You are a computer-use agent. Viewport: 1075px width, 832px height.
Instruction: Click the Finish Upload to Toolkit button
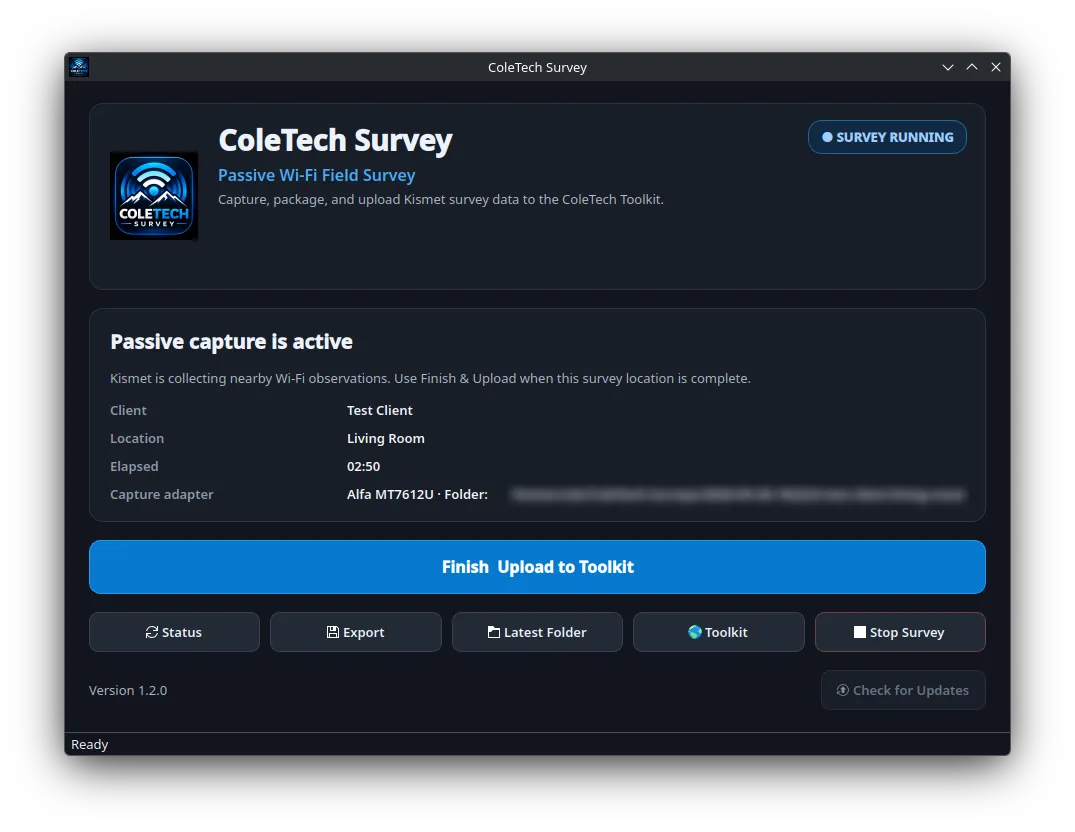tap(537, 567)
